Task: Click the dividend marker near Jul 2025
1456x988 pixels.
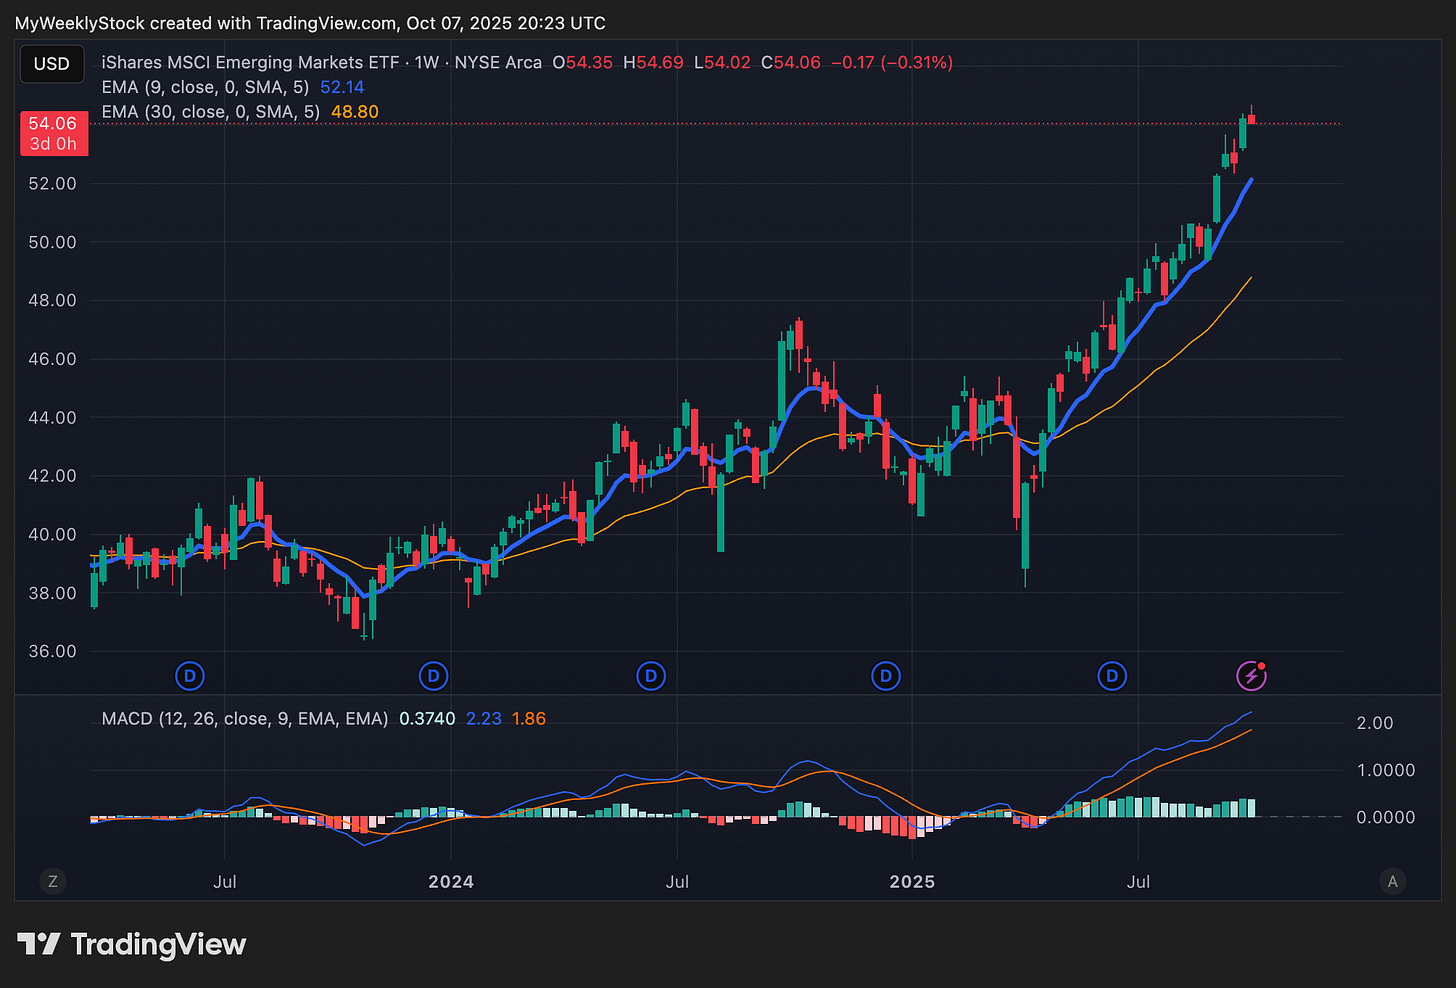Action: (1112, 676)
